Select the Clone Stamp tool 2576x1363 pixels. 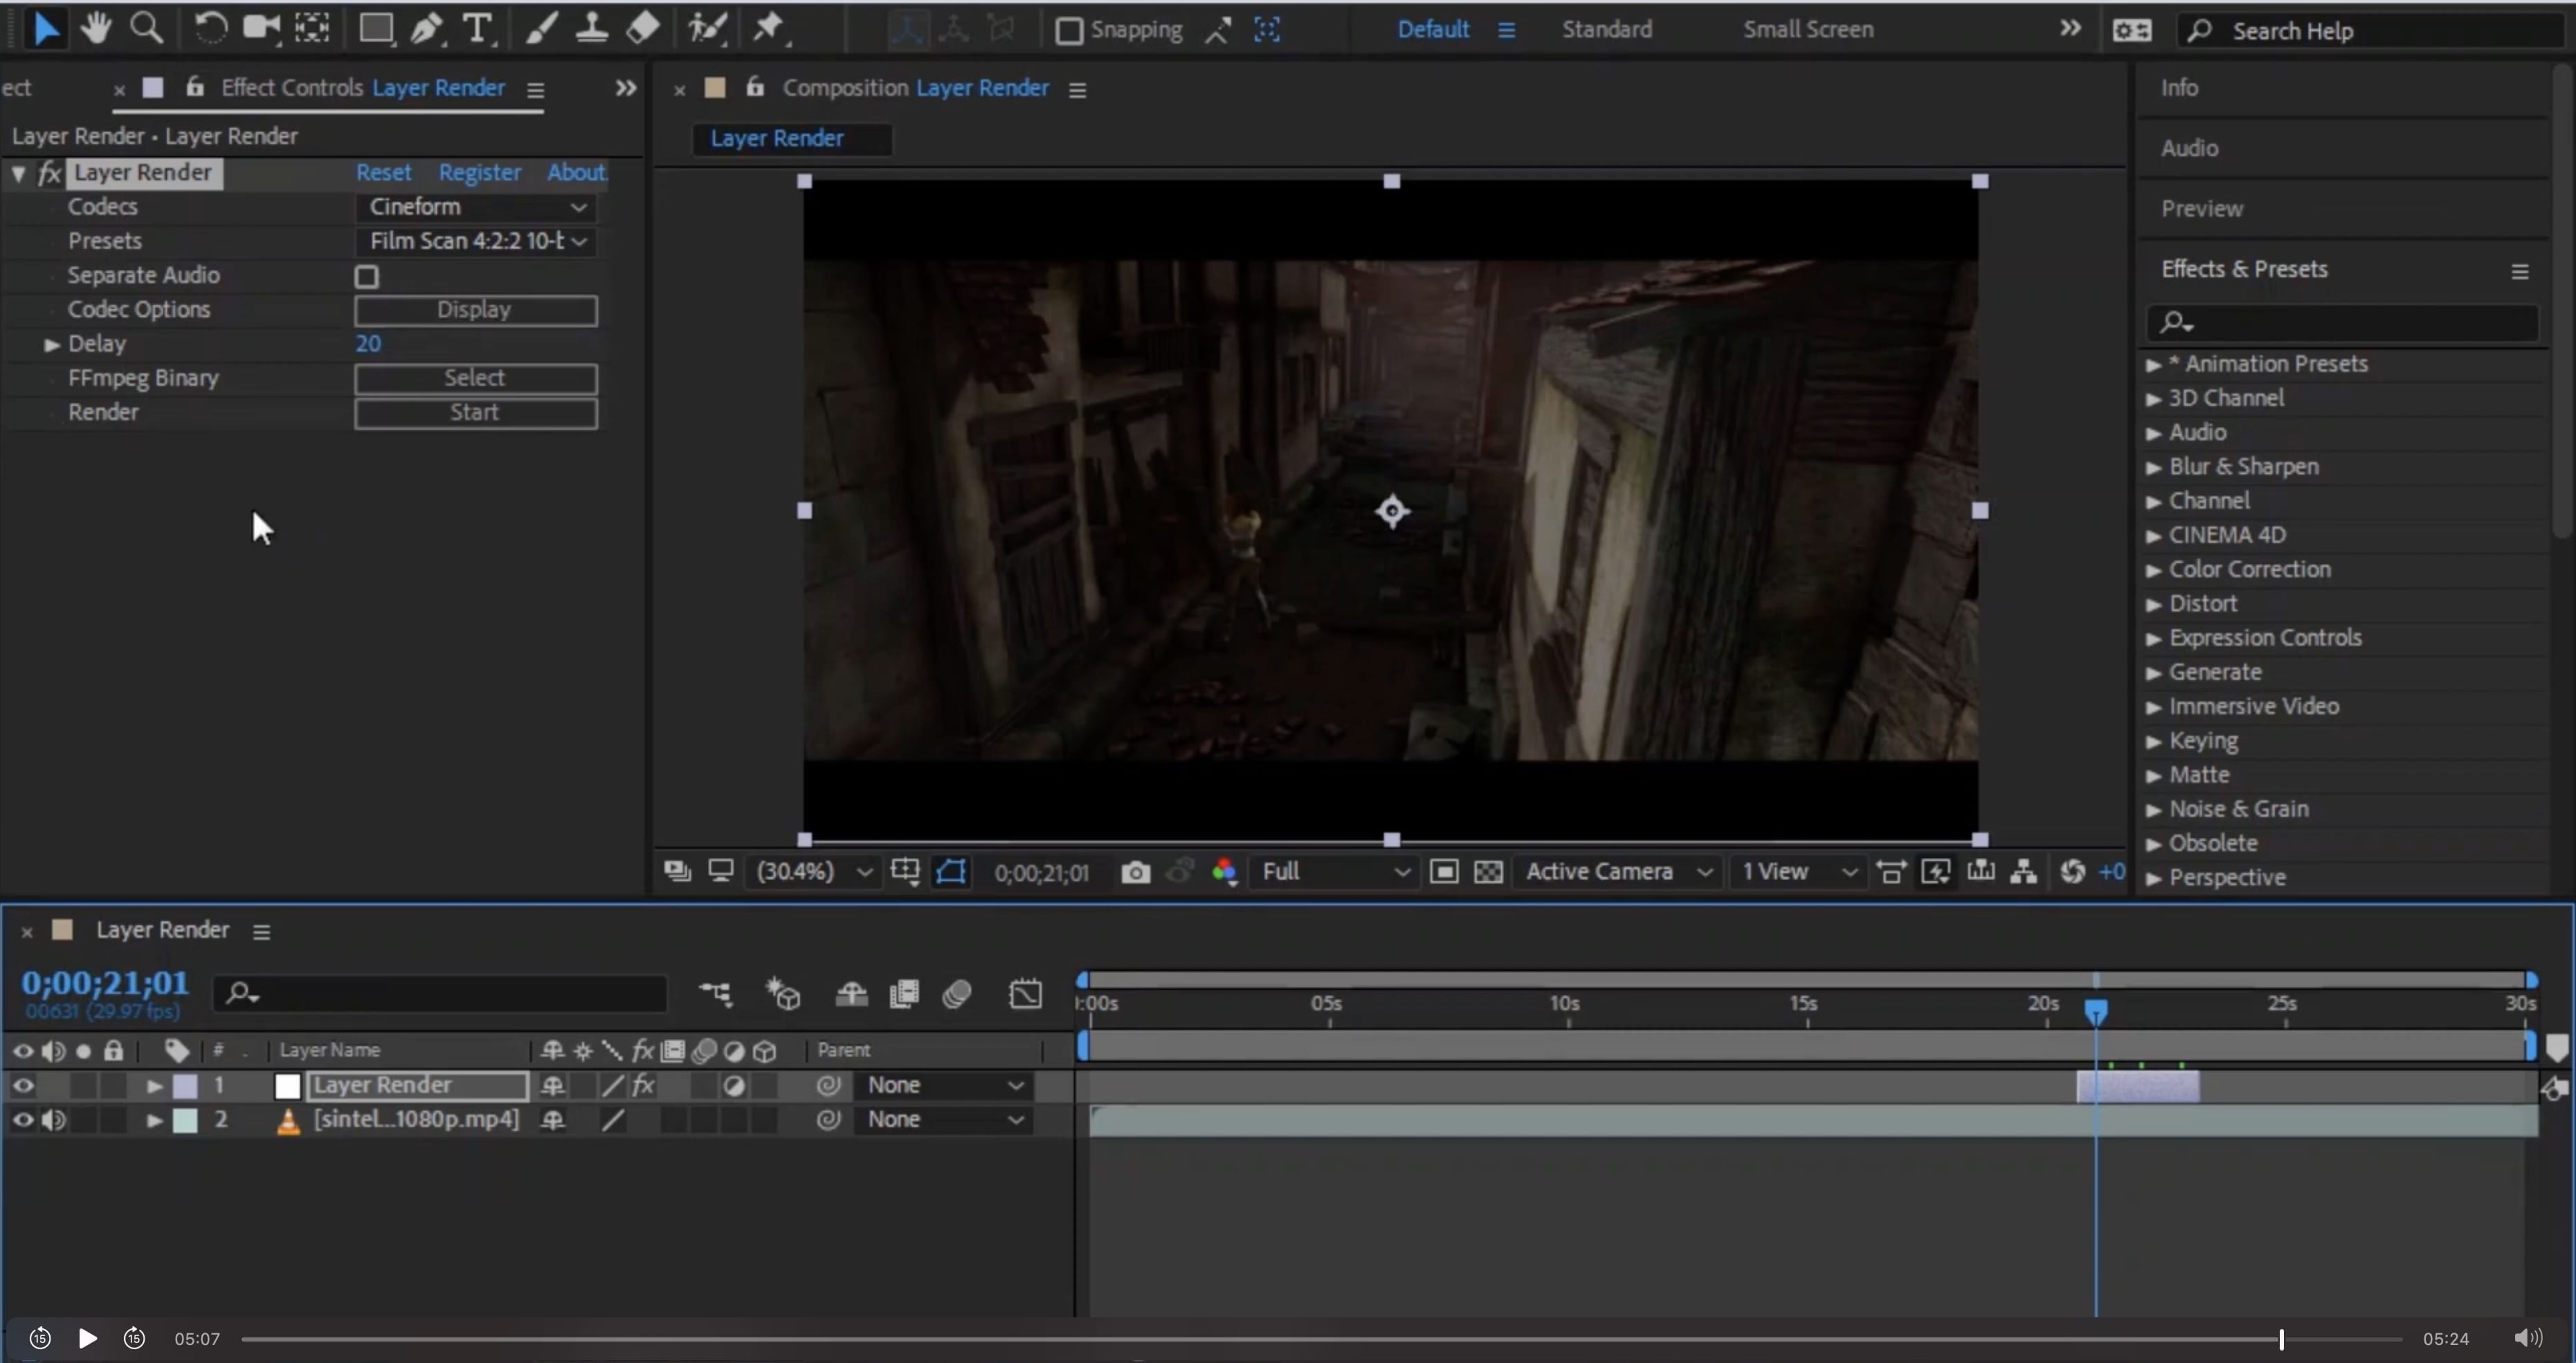[592, 29]
